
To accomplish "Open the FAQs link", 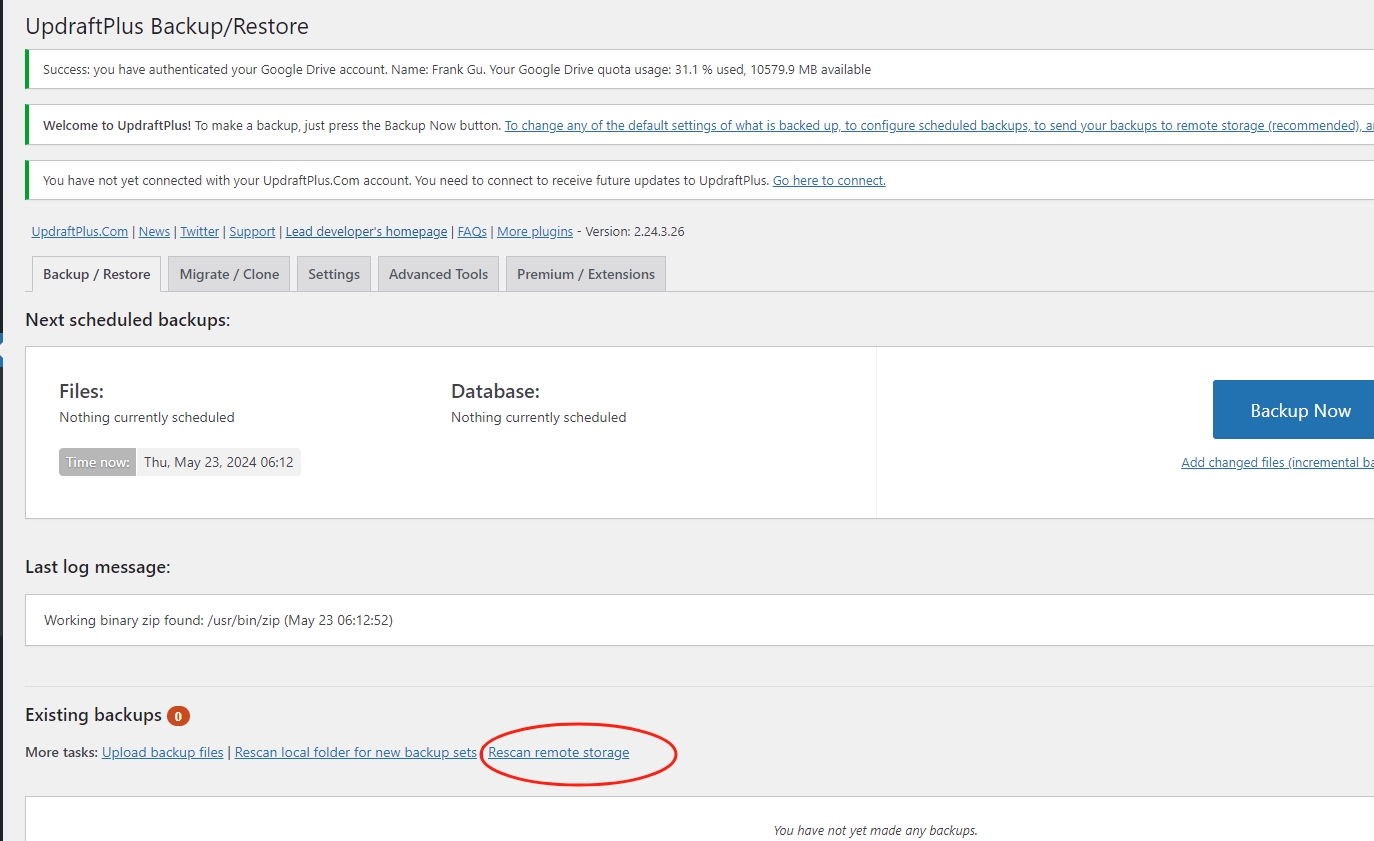I will (472, 231).
